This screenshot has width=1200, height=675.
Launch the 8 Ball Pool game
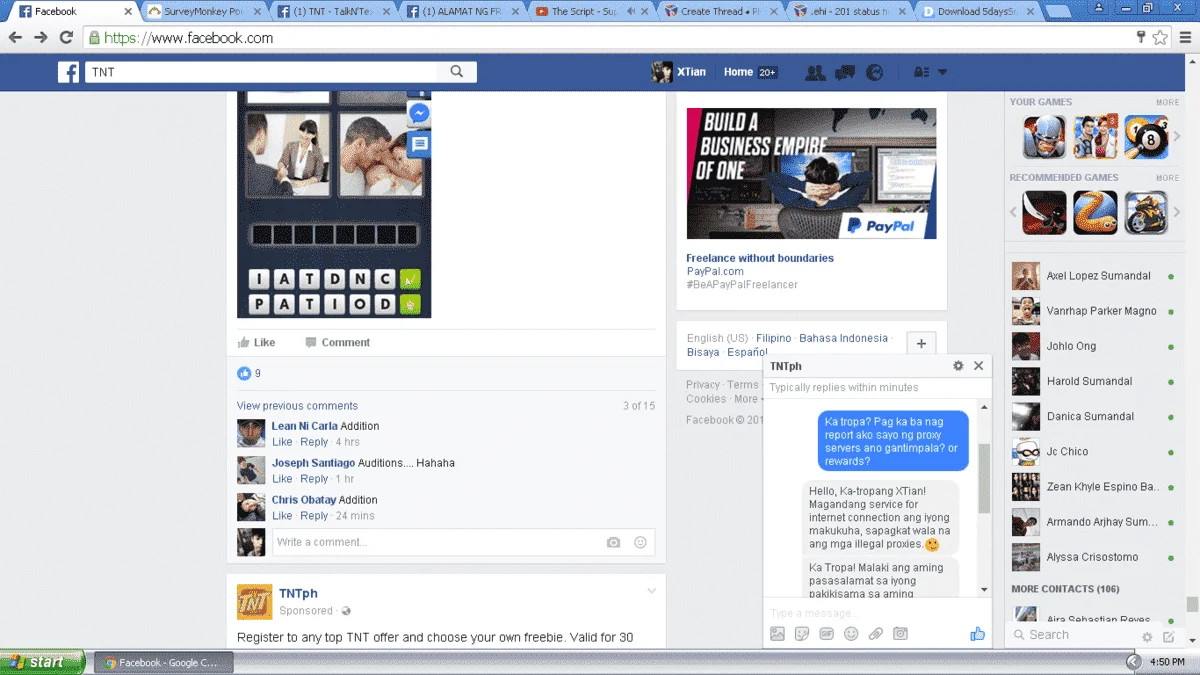pyautogui.click(x=1146, y=137)
